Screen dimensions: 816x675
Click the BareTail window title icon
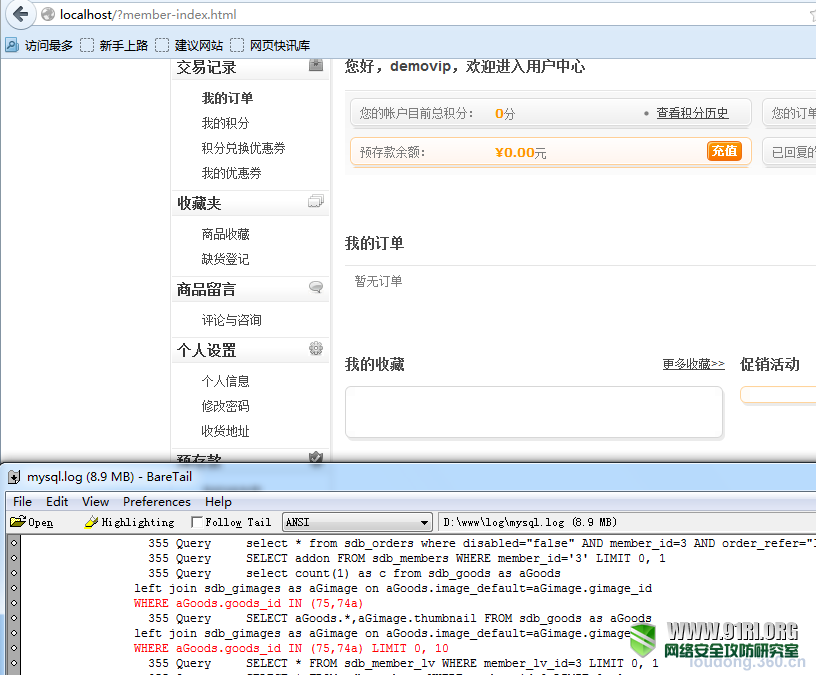click(x=14, y=477)
